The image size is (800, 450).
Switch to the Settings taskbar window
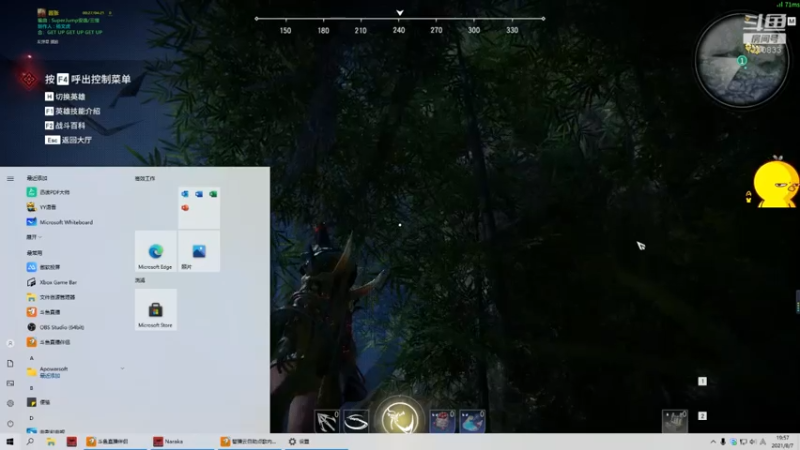click(316, 441)
